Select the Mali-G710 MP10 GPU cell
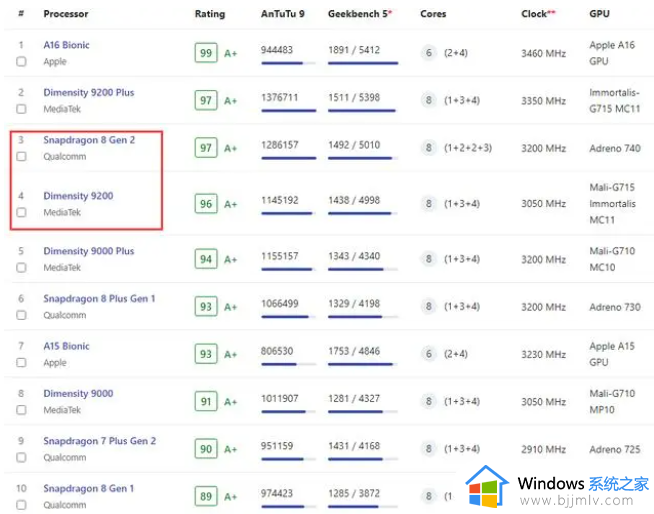Image resolution: width=654 pixels, height=514 pixels. [x=612, y=402]
